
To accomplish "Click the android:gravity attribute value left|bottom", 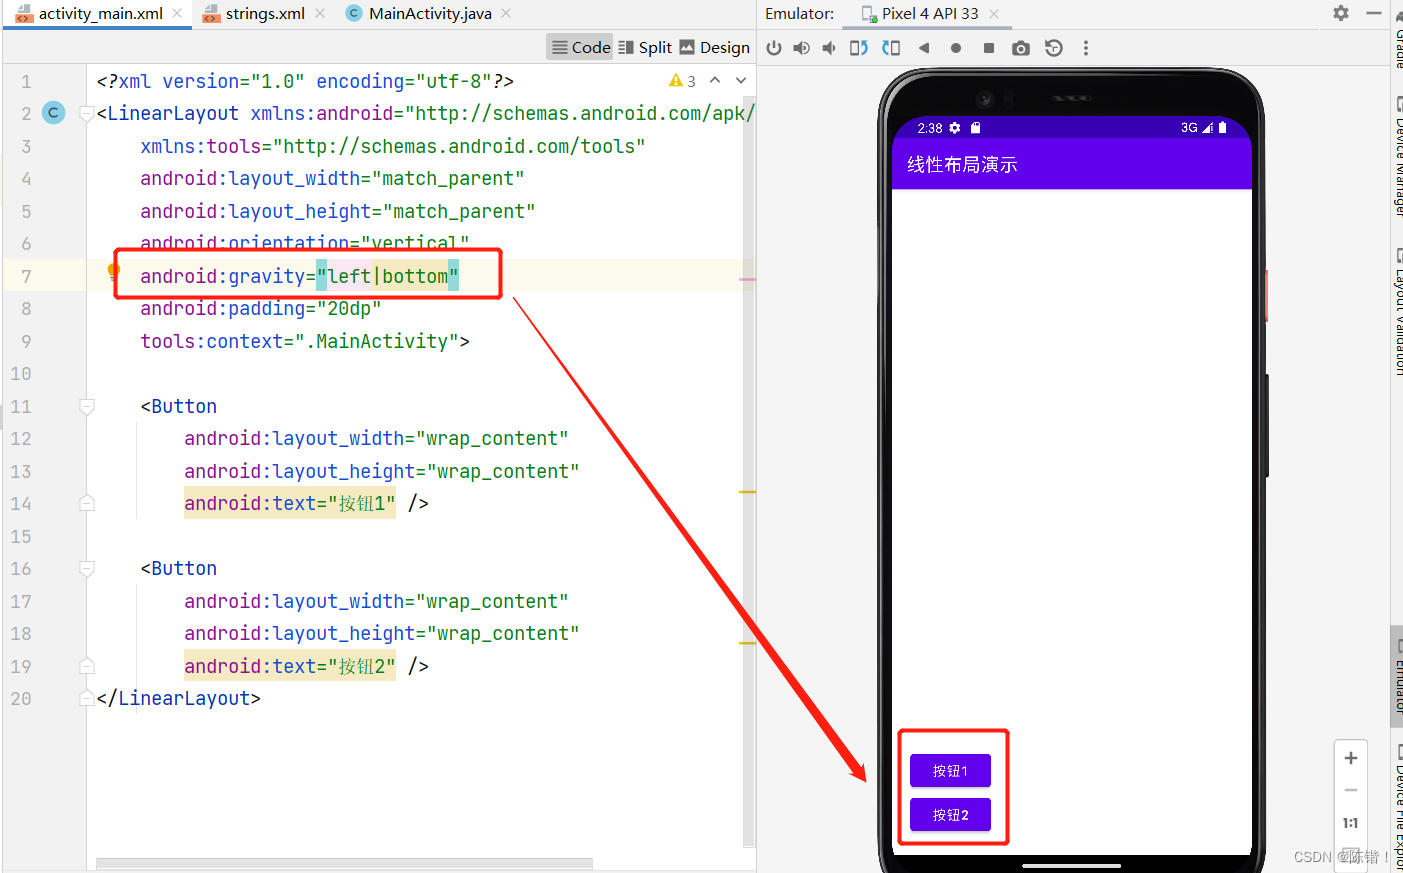I will click(x=388, y=276).
